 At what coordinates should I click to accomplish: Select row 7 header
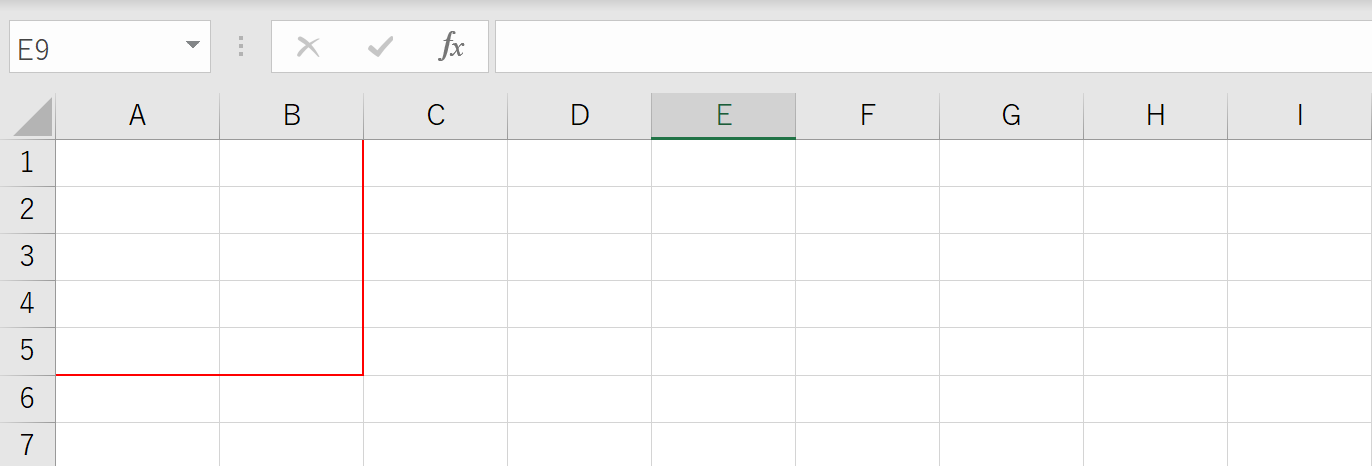[27, 444]
